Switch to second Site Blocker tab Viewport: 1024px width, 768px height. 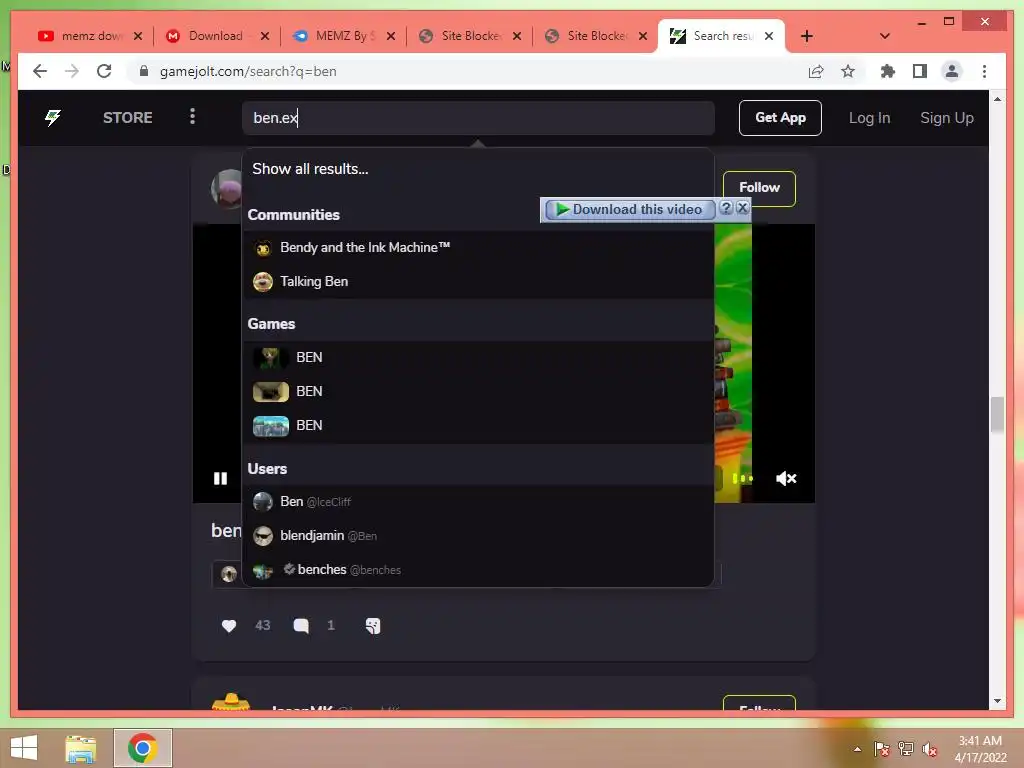click(596, 36)
